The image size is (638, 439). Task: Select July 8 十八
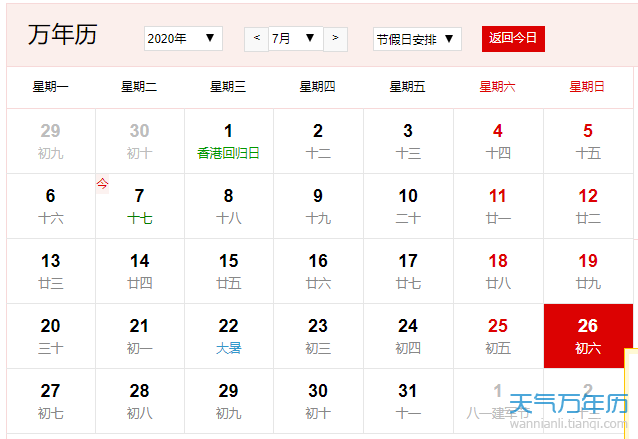point(229,206)
